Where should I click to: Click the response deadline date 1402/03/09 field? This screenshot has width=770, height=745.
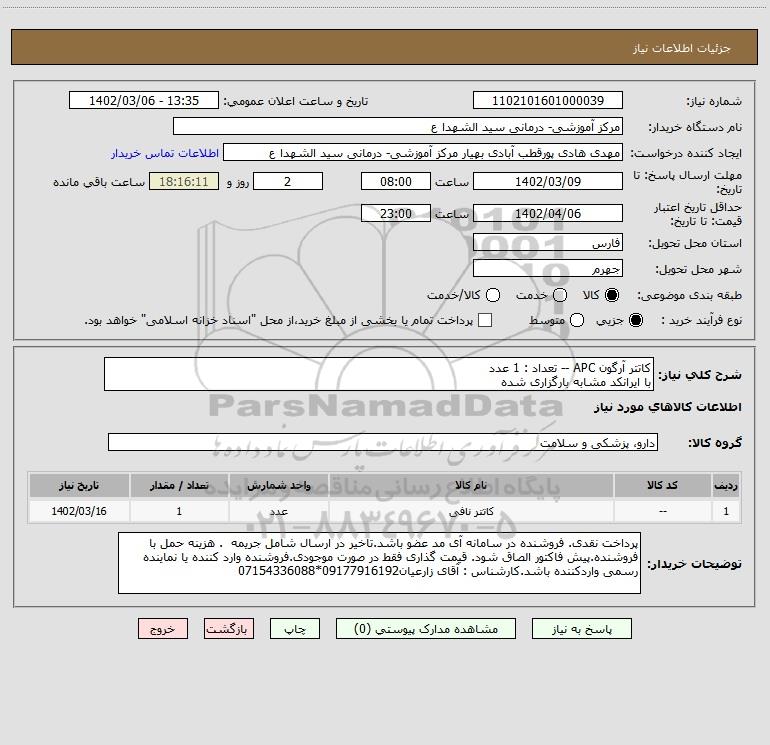click(548, 181)
